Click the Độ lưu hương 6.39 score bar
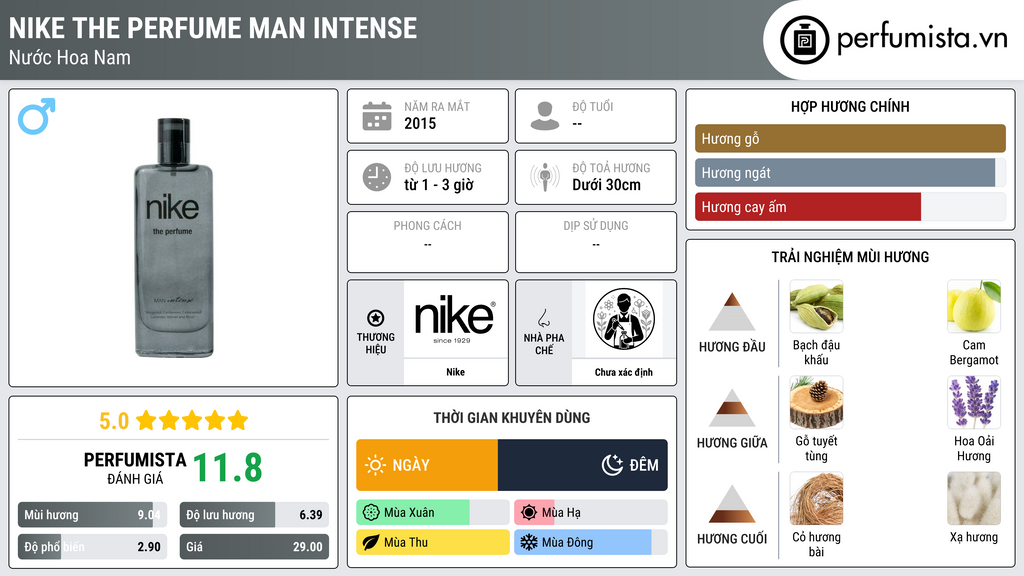1024x576 pixels. tap(254, 515)
